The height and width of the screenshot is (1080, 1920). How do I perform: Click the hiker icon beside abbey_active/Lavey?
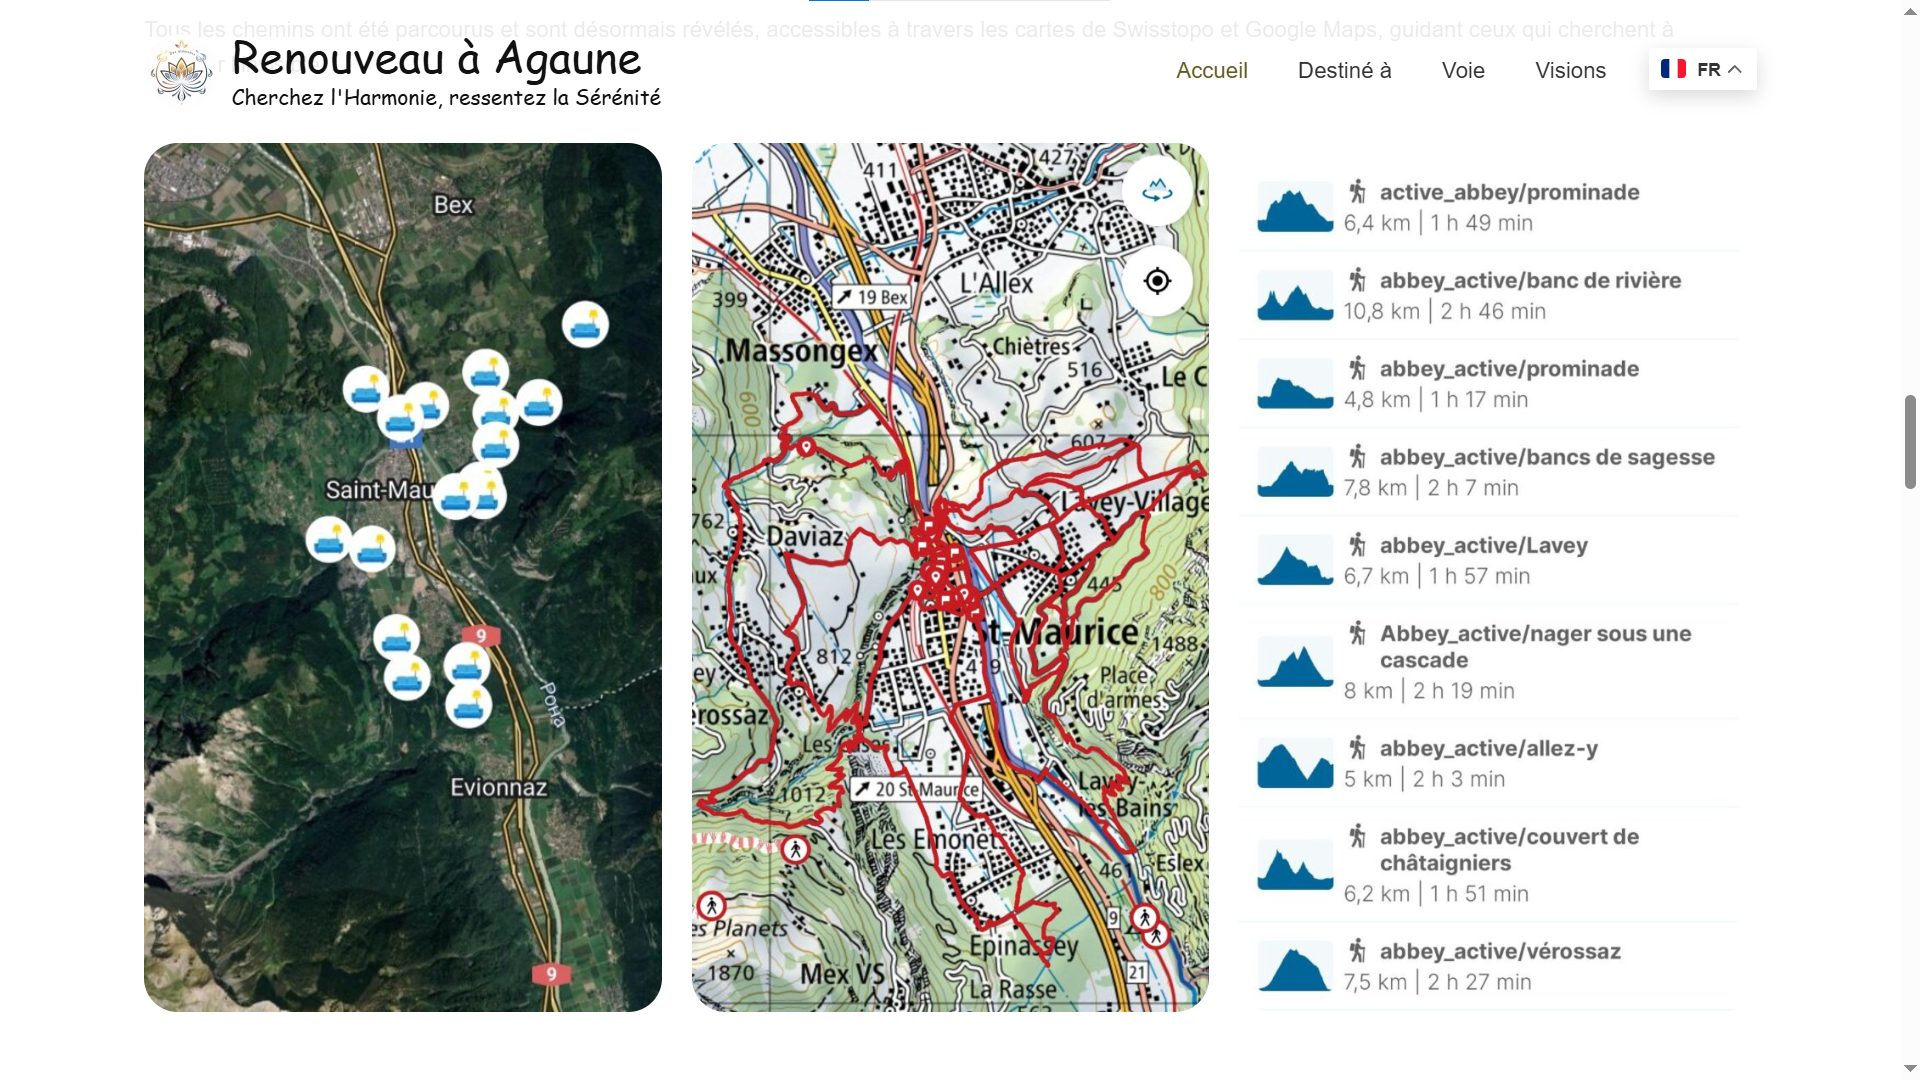[x=1357, y=545]
